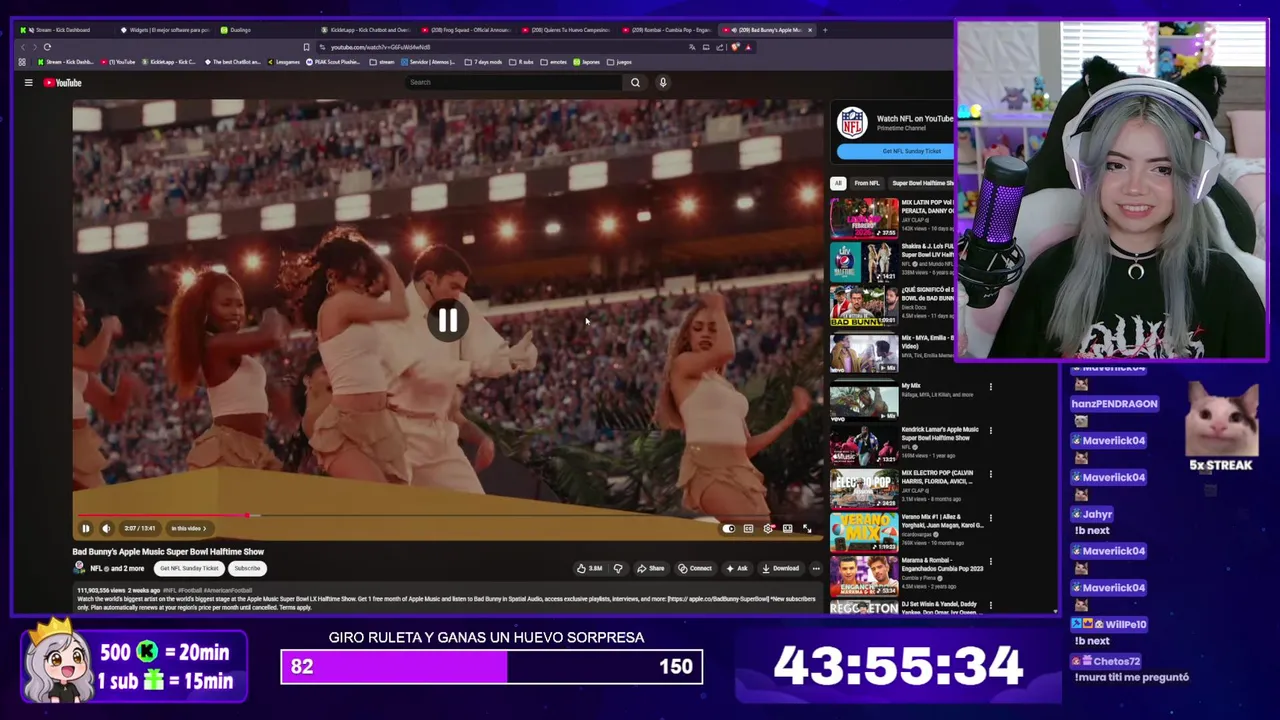The image size is (1280, 720).
Task: Subscribe to the NFL channel
Action: (247, 568)
